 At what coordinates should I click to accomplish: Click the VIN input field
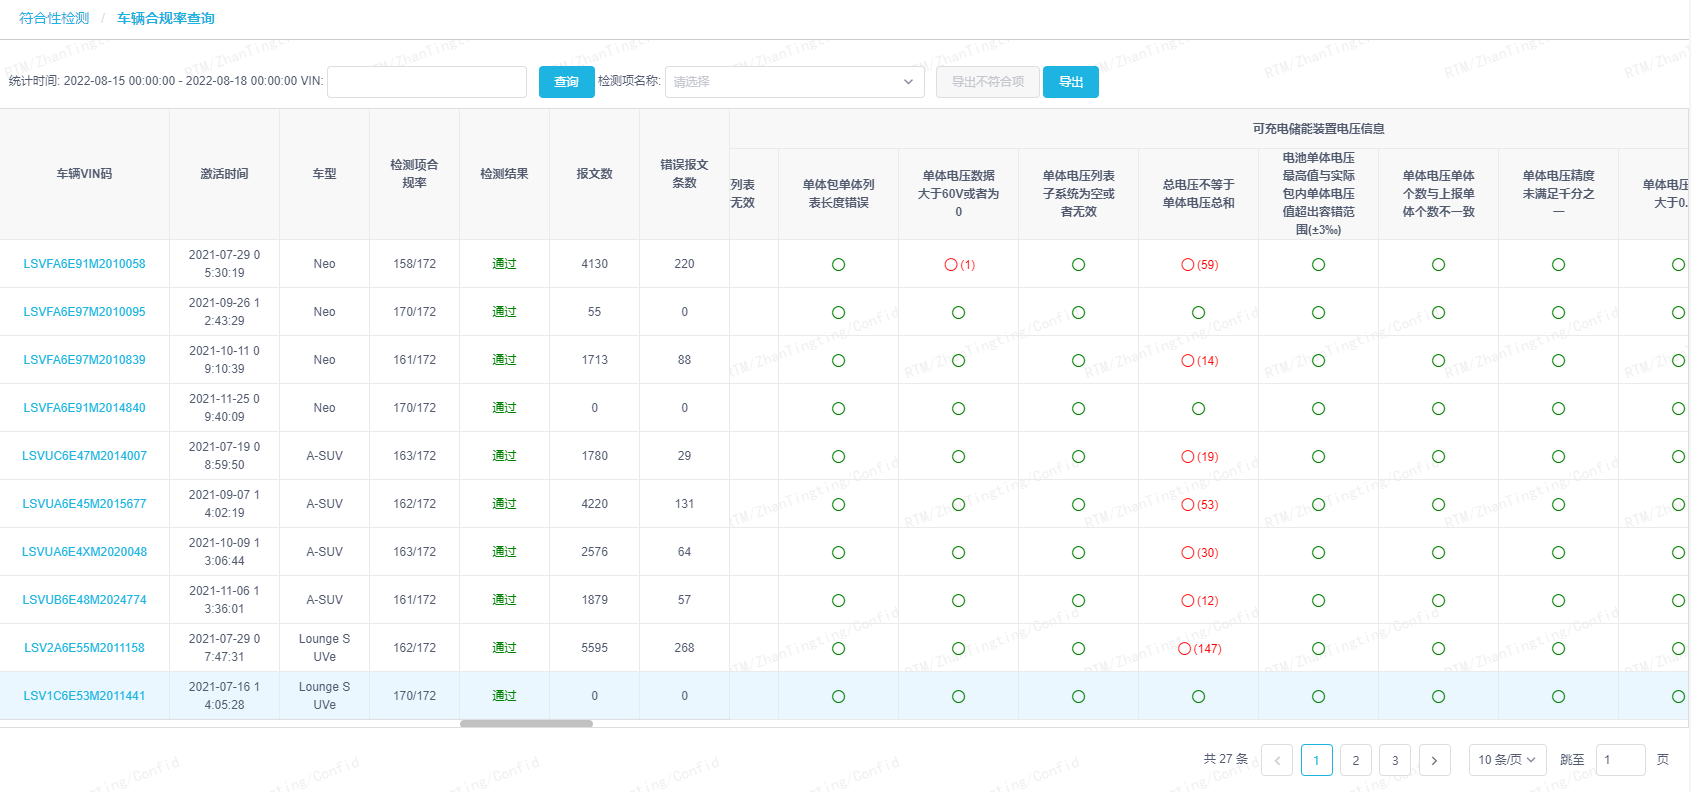(427, 82)
